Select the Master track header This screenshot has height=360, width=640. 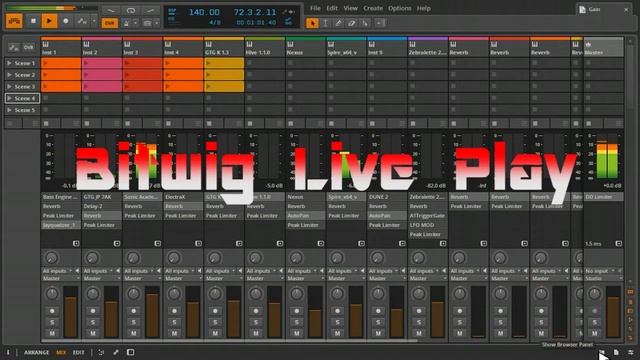click(x=604, y=48)
